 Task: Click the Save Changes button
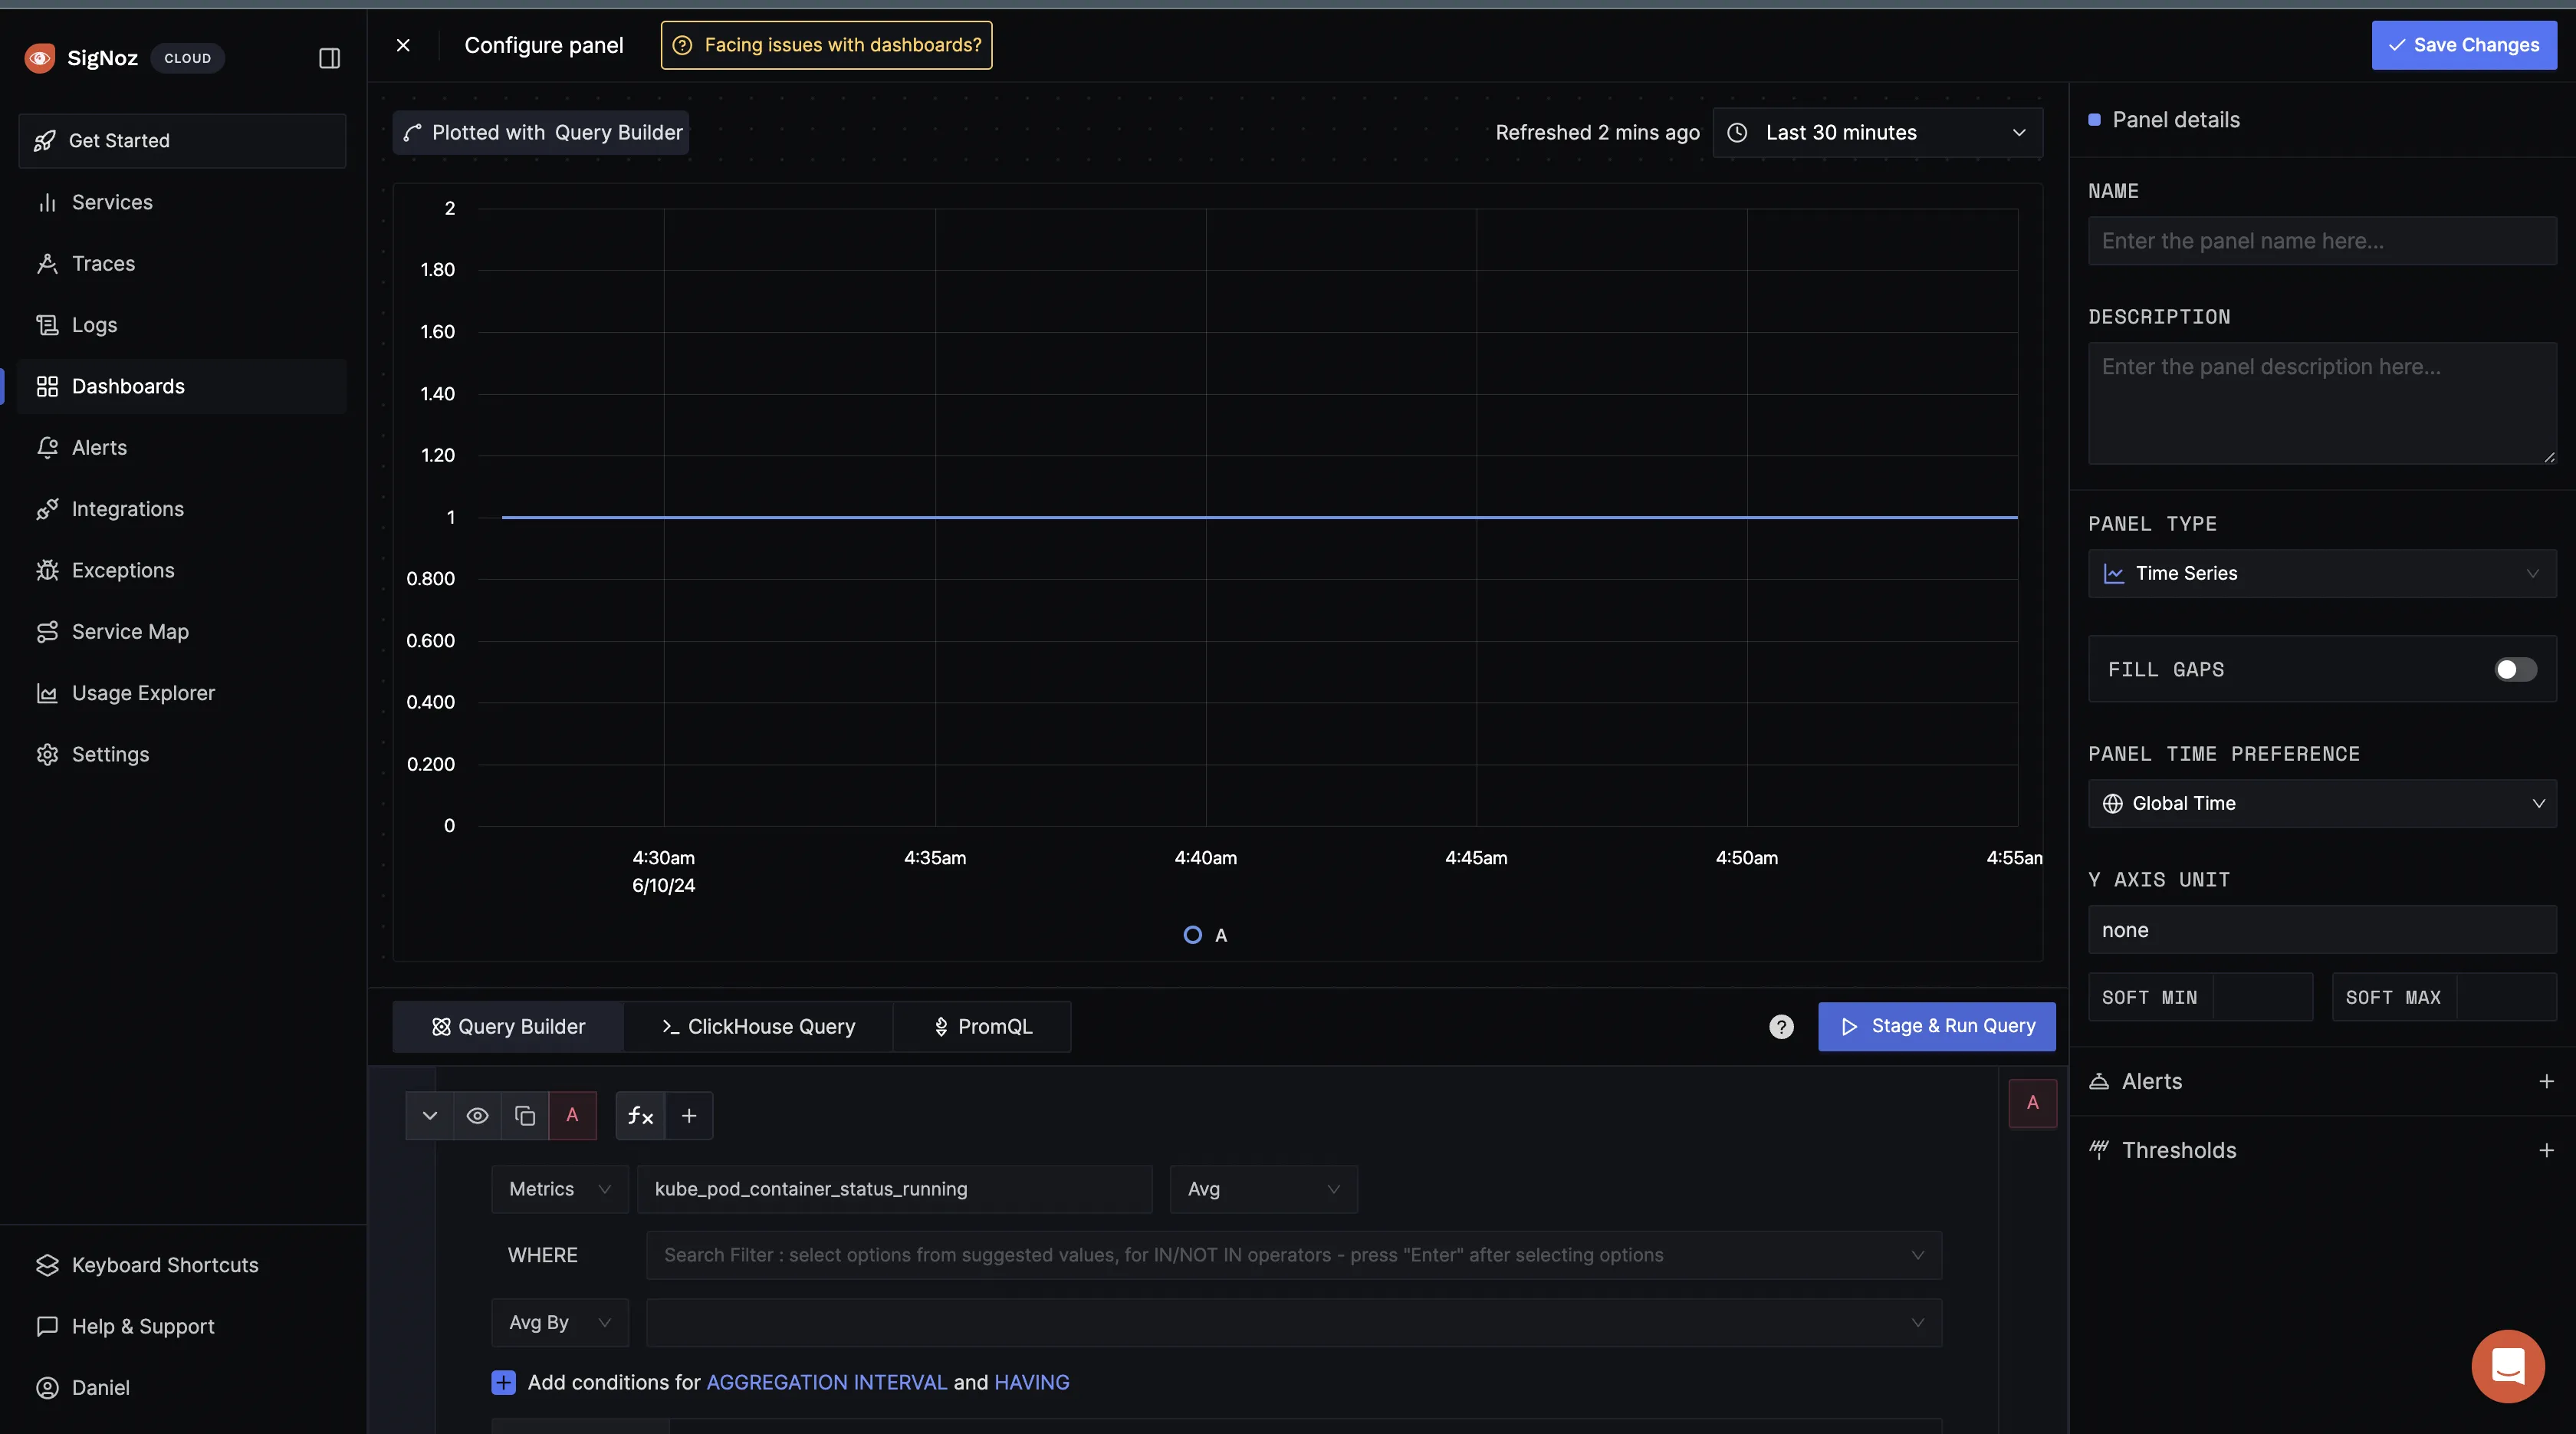pos(2464,45)
